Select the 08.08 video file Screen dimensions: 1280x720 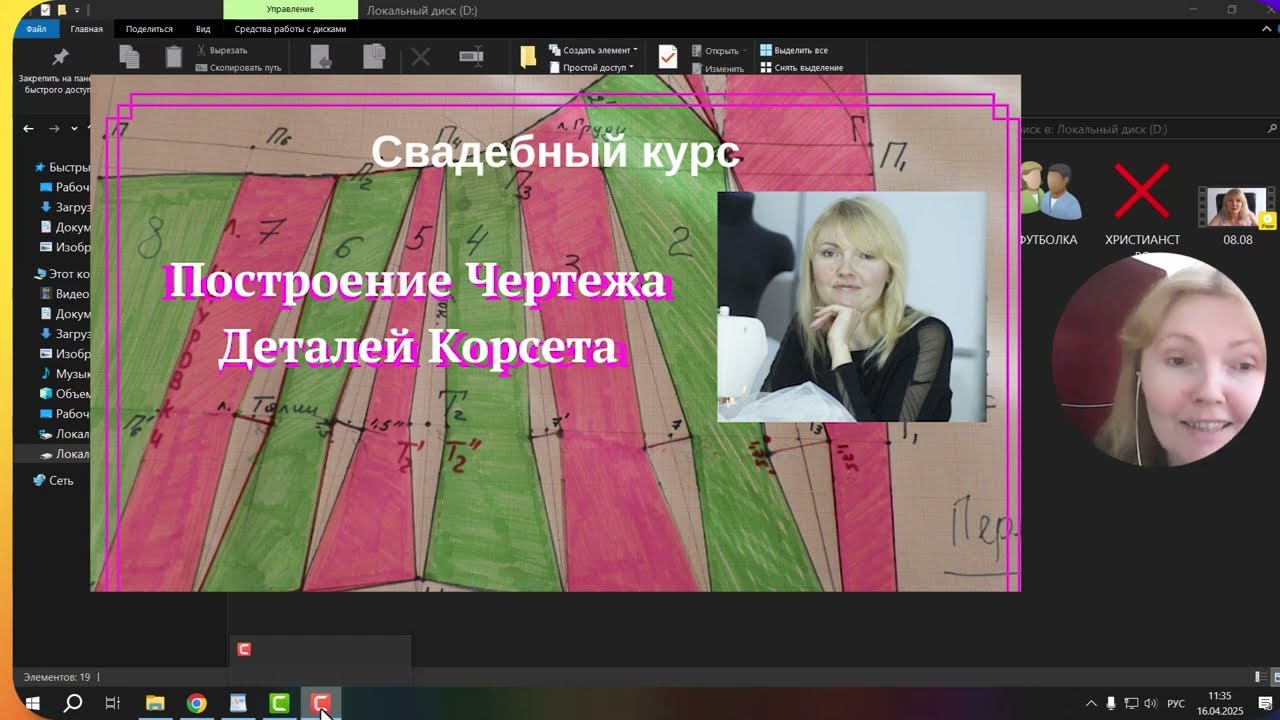pyautogui.click(x=1238, y=213)
